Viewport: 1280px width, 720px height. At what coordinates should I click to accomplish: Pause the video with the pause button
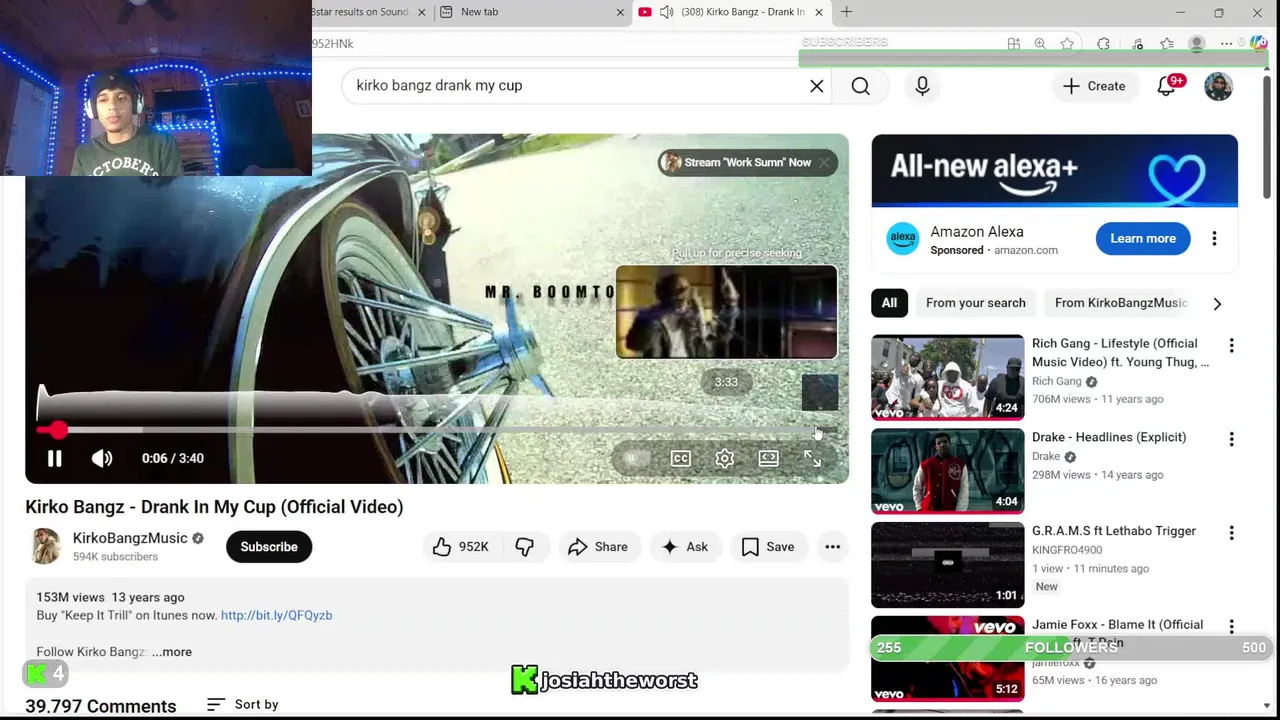(x=54, y=458)
